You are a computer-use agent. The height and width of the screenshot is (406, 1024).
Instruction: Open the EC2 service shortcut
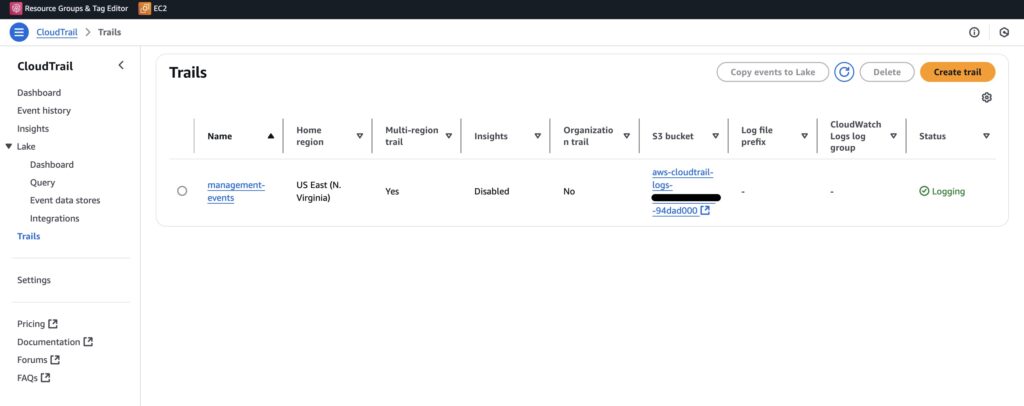point(153,8)
